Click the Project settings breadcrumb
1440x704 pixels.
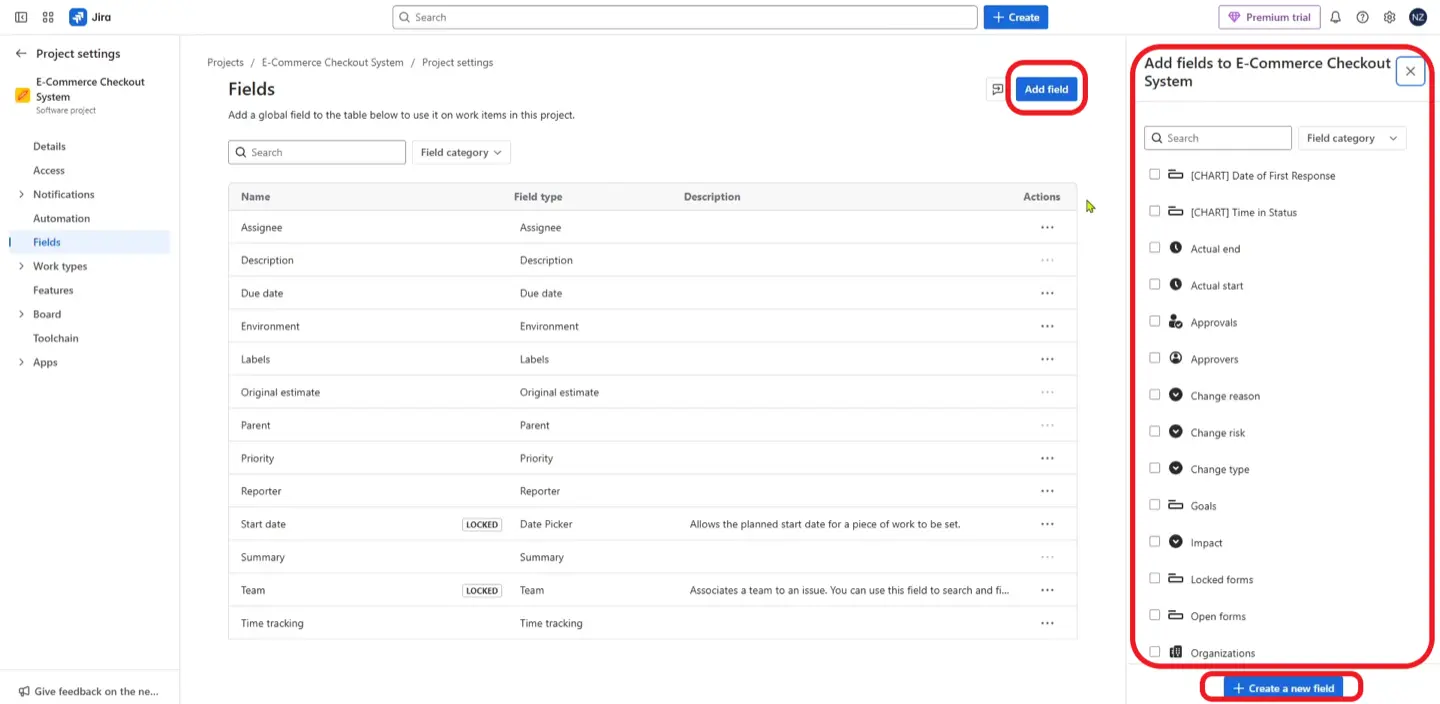[x=457, y=62]
